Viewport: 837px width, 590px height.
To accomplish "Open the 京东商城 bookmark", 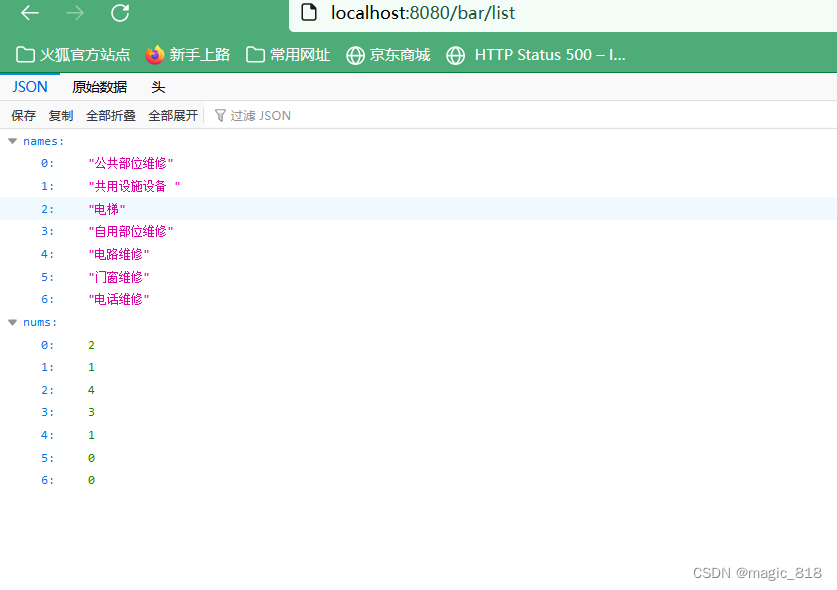I will tap(388, 54).
